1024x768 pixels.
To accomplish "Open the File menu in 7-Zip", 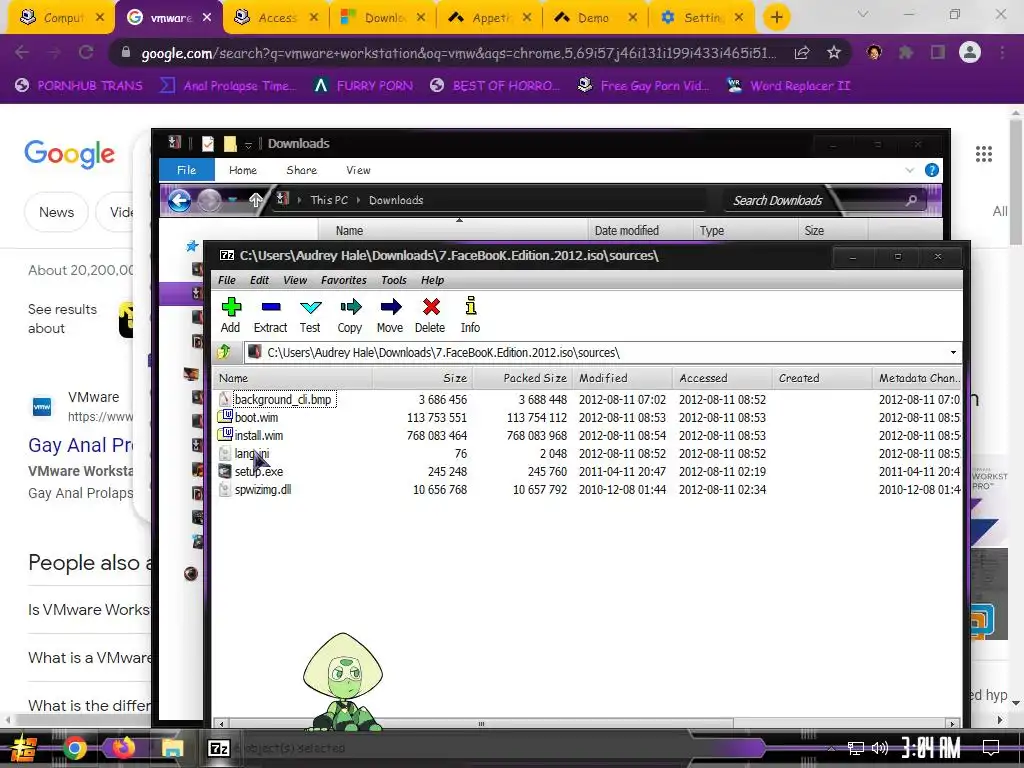I will click(x=227, y=280).
